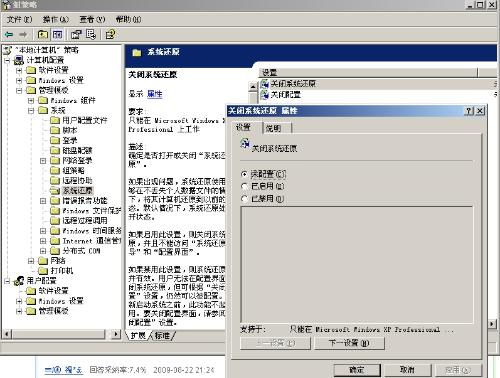The height and width of the screenshot is (378, 500).
Task: Click the folder icon of 磁盘配额
Action: [x=55, y=150]
